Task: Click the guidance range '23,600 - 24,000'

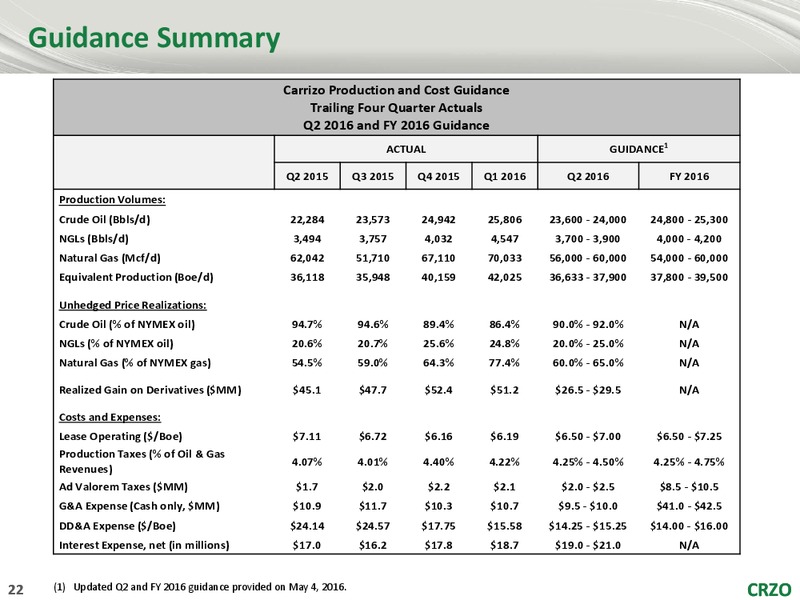Action: (x=588, y=220)
